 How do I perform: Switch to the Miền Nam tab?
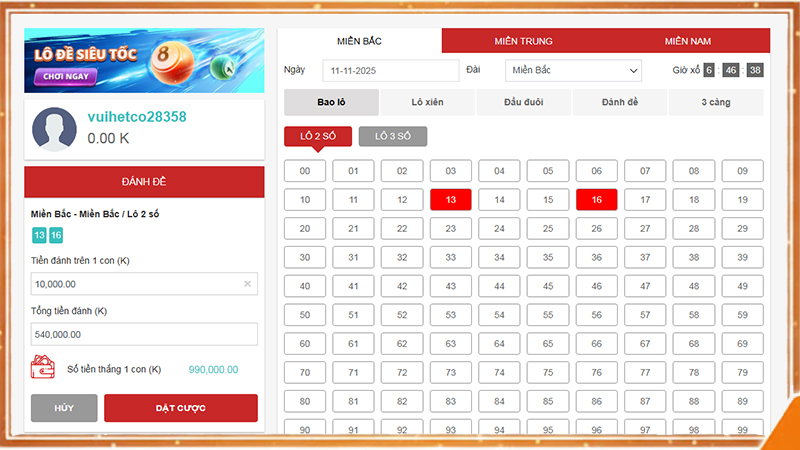pyautogui.click(x=688, y=41)
